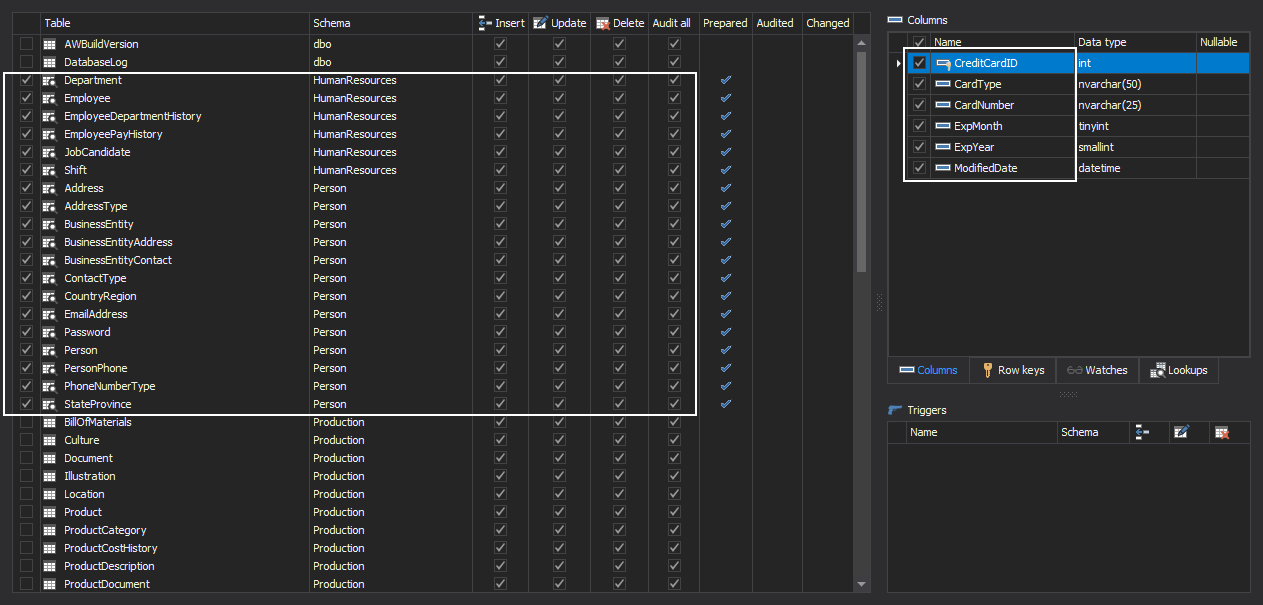Click the Insert icon in table header
Screen dimensions: 1263x605
(485, 23)
